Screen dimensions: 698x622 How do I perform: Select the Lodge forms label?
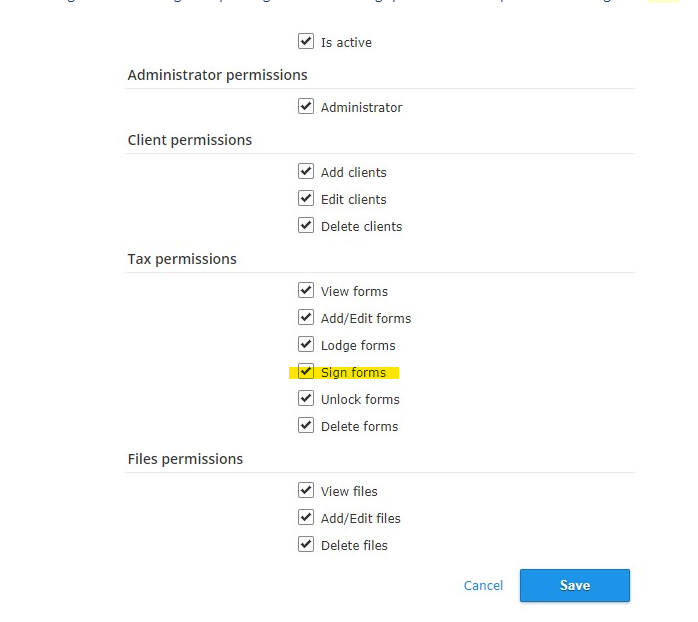(x=358, y=346)
